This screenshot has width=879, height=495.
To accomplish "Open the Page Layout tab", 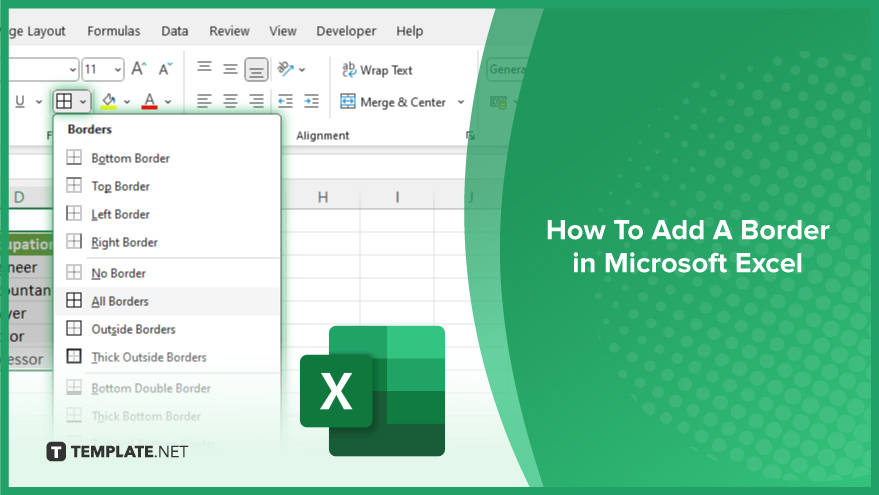I will pos(37,31).
